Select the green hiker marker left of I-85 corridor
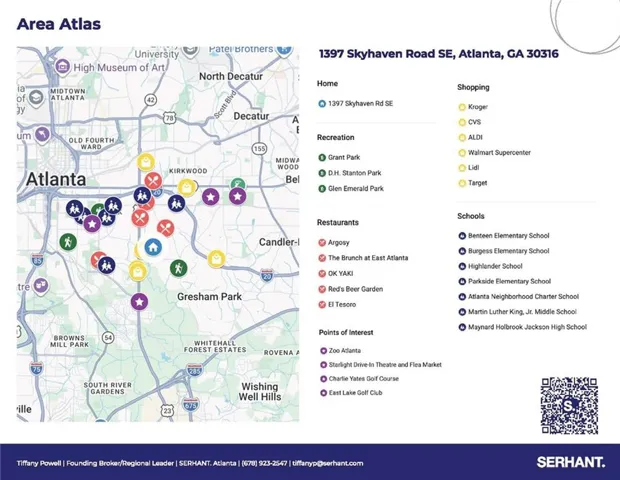 pos(68,242)
